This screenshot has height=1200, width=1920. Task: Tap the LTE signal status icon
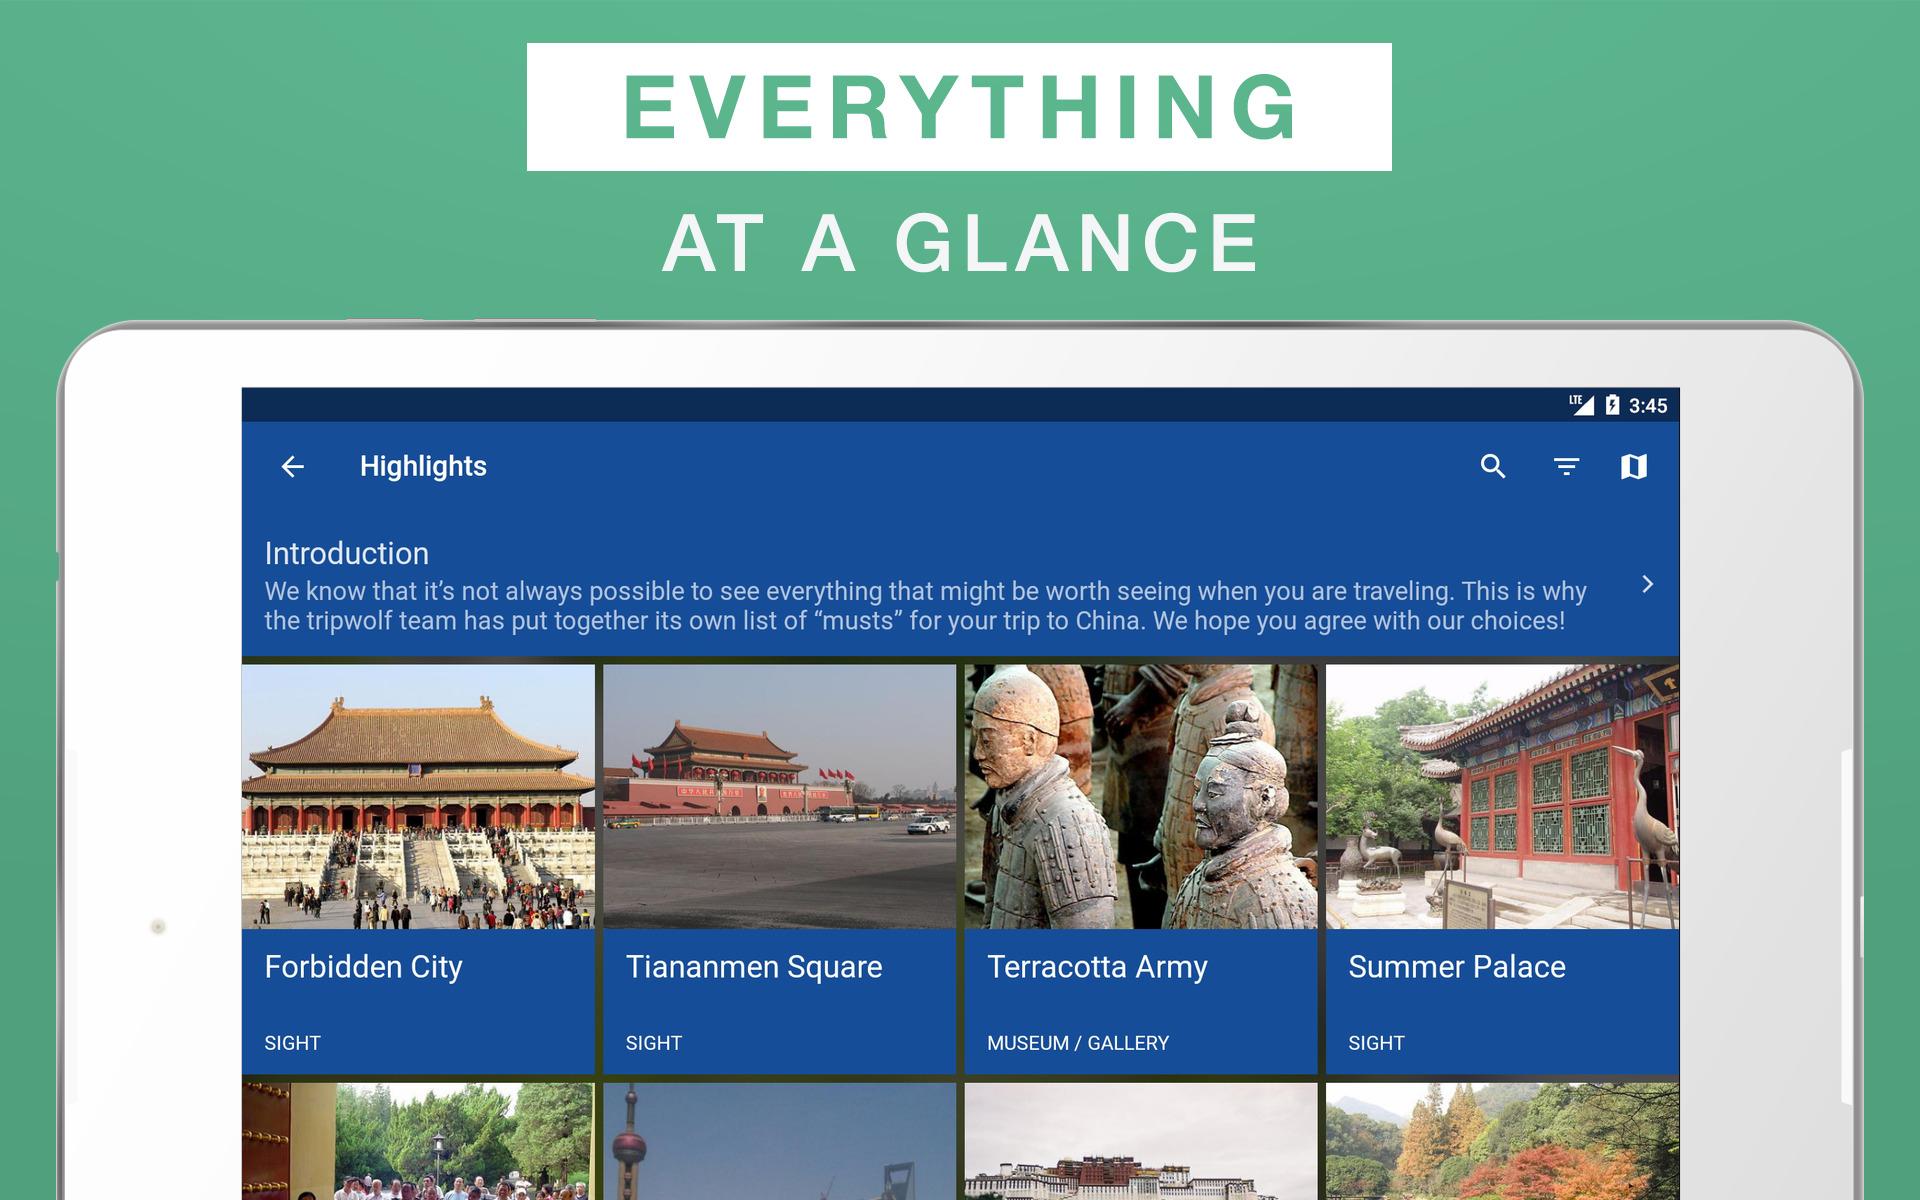pos(1581,404)
